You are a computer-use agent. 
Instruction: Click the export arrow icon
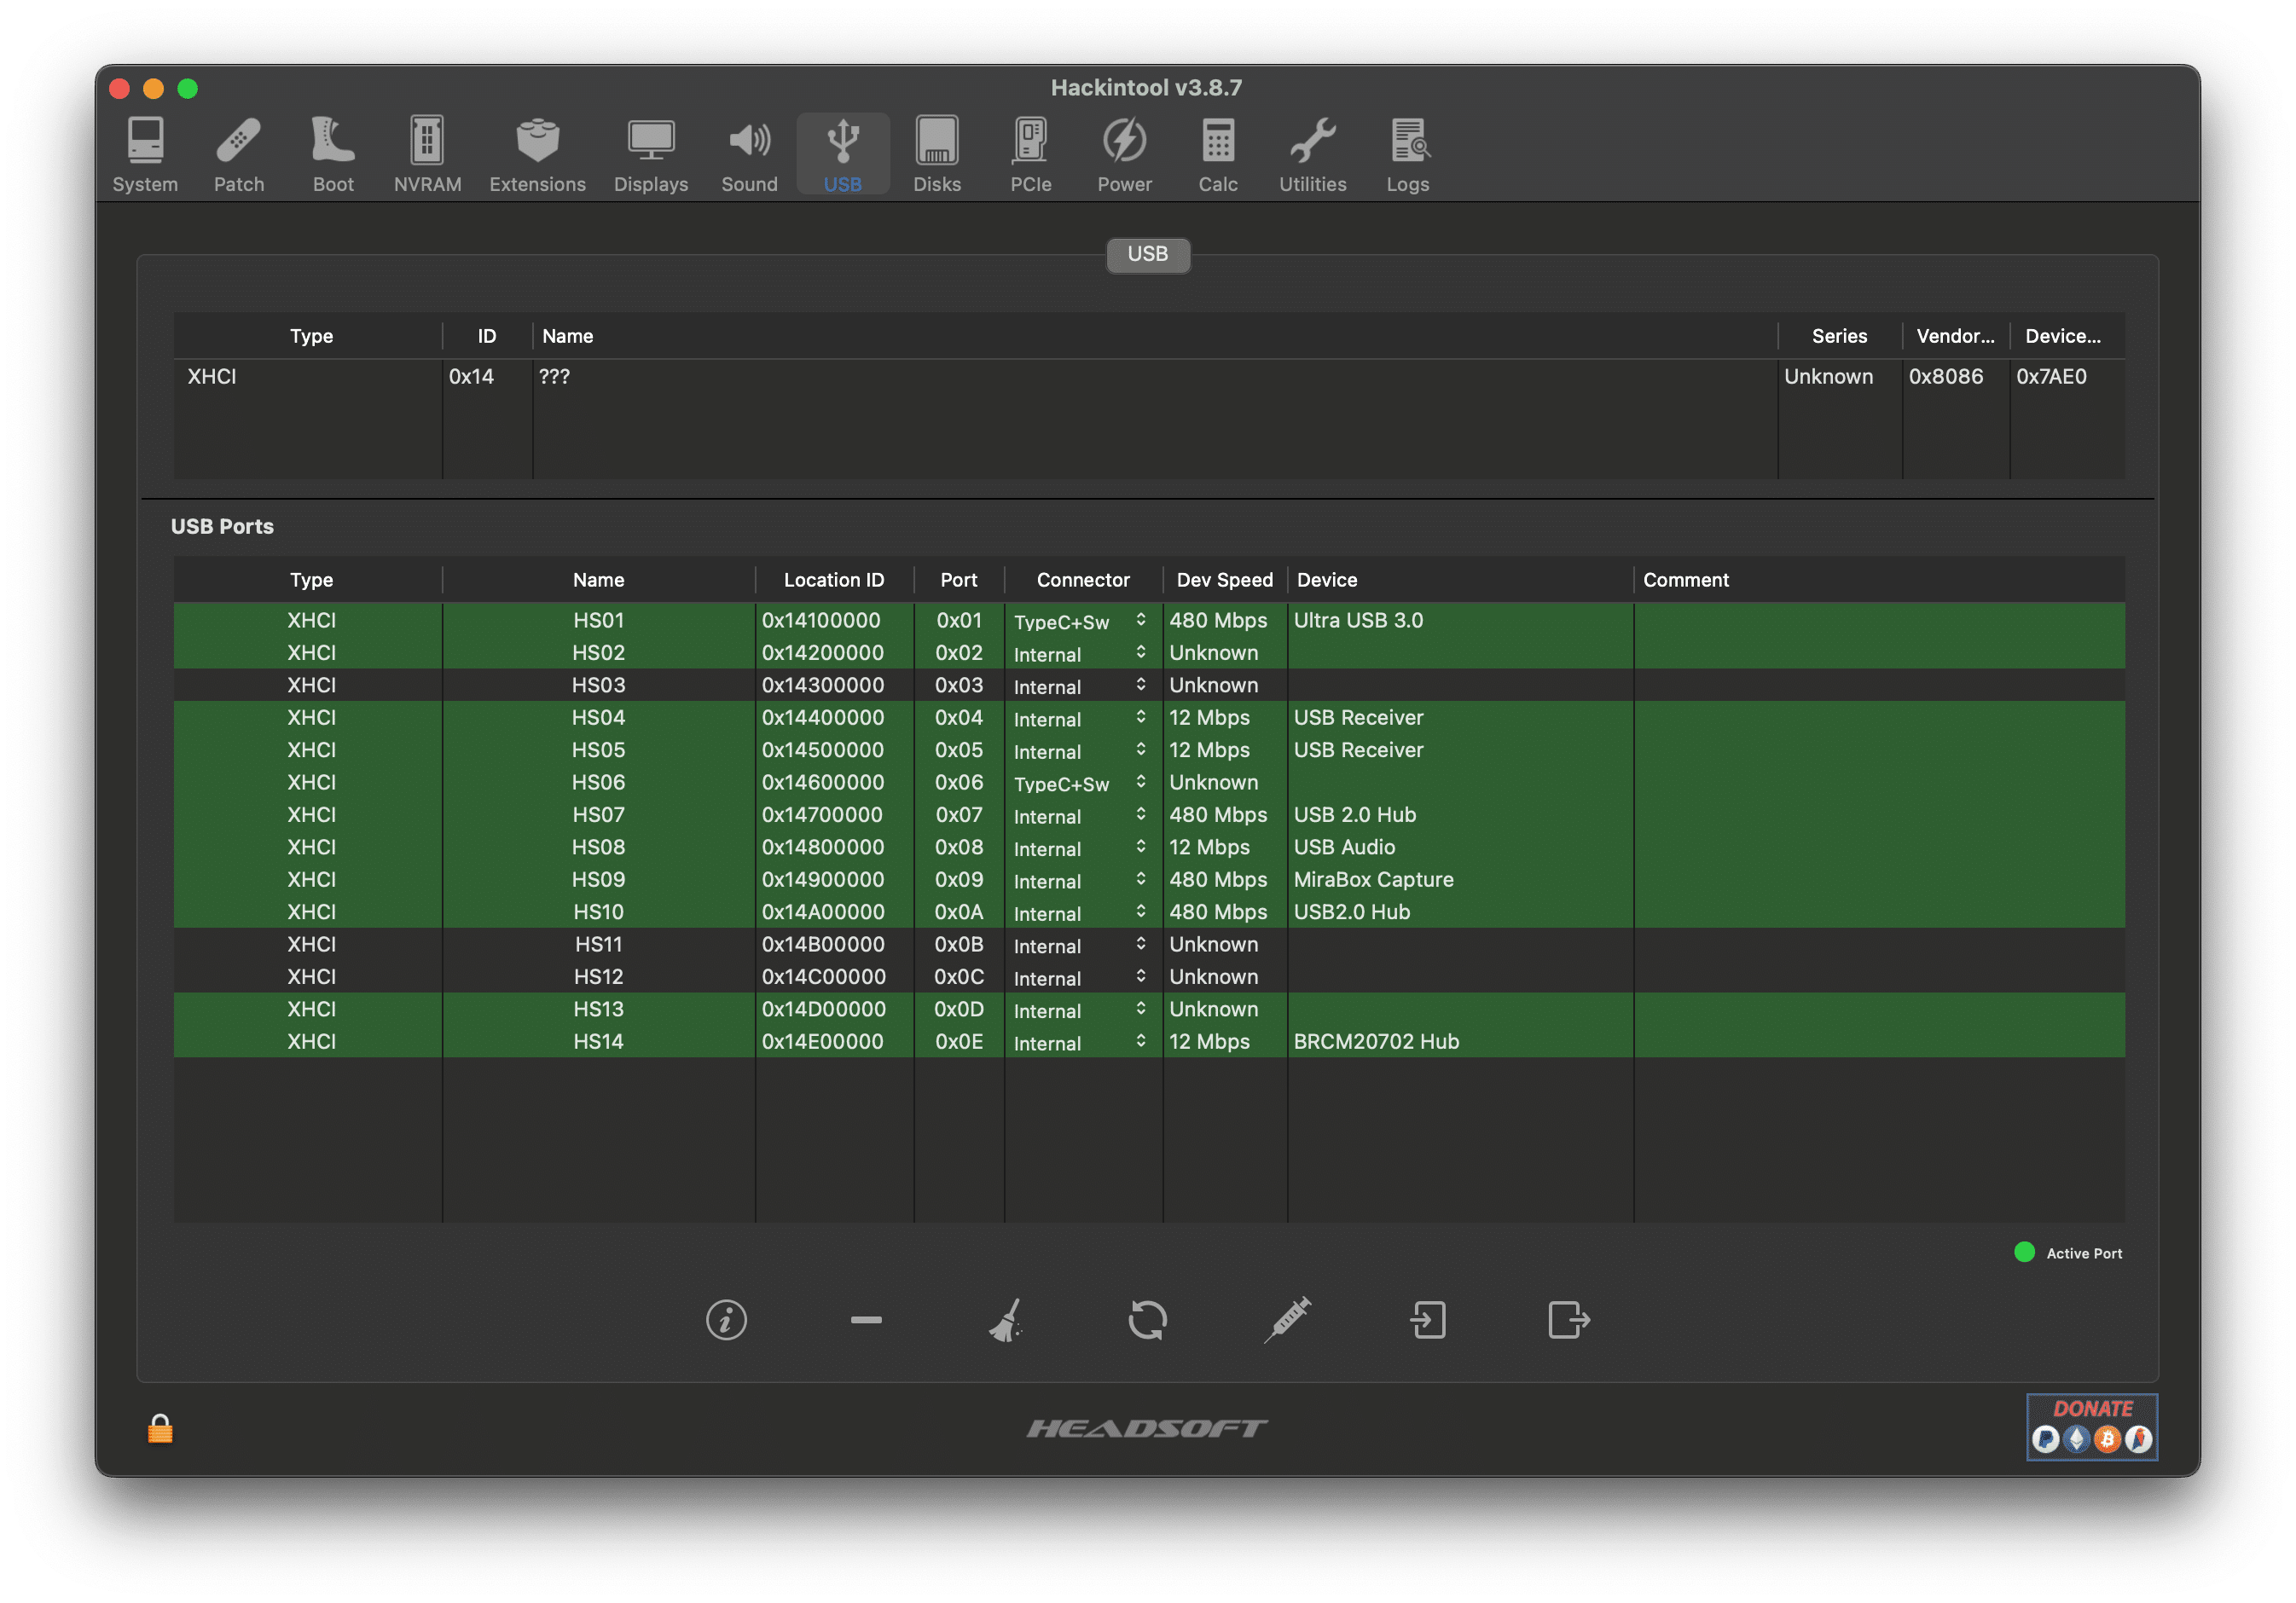point(1568,1320)
